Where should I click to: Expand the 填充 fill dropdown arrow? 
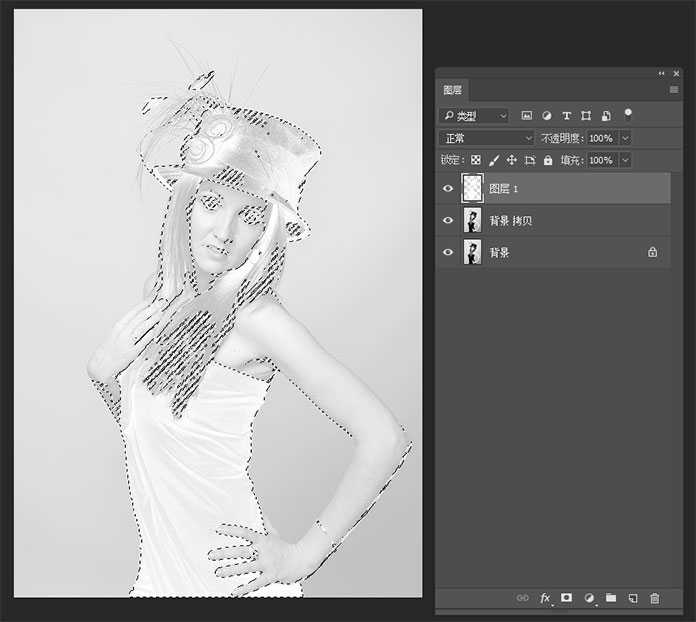point(626,160)
